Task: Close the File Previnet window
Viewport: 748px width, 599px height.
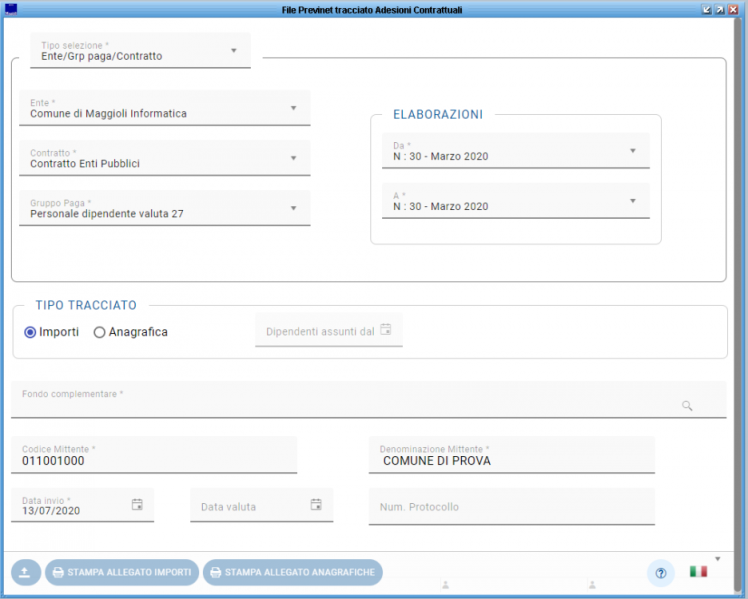Action: pyautogui.click(x=733, y=10)
